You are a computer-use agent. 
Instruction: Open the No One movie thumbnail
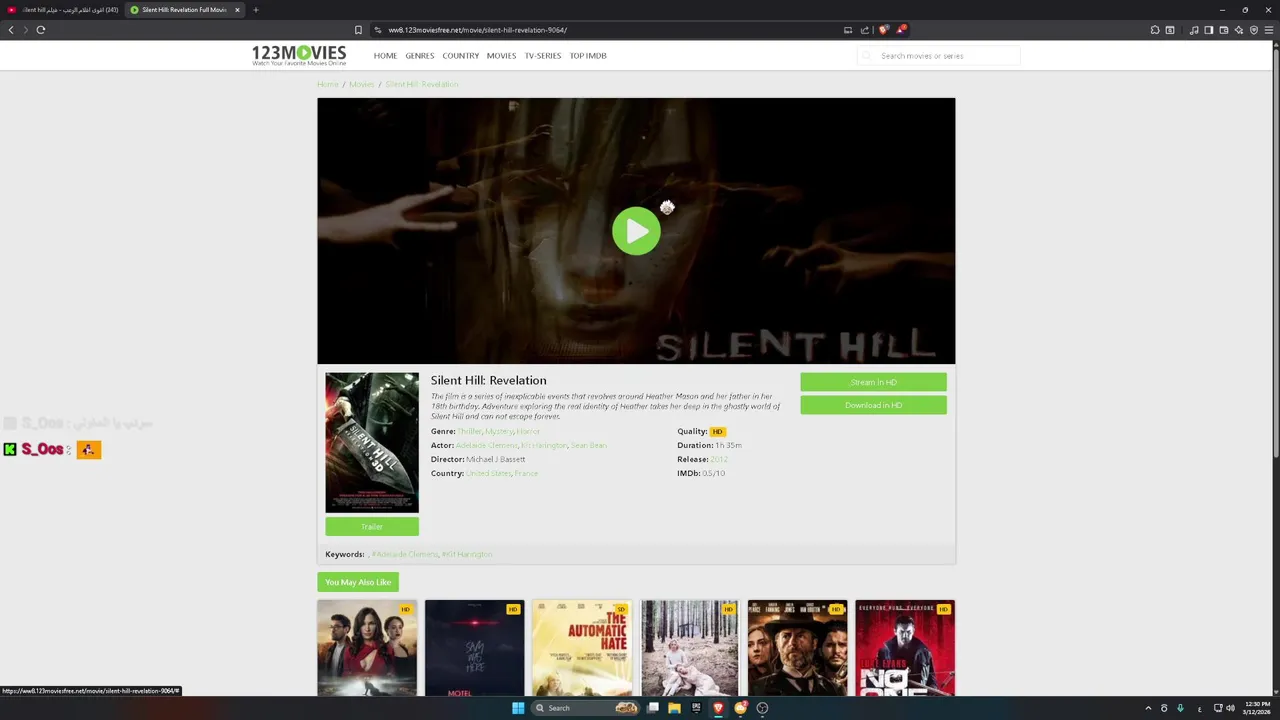click(x=905, y=647)
